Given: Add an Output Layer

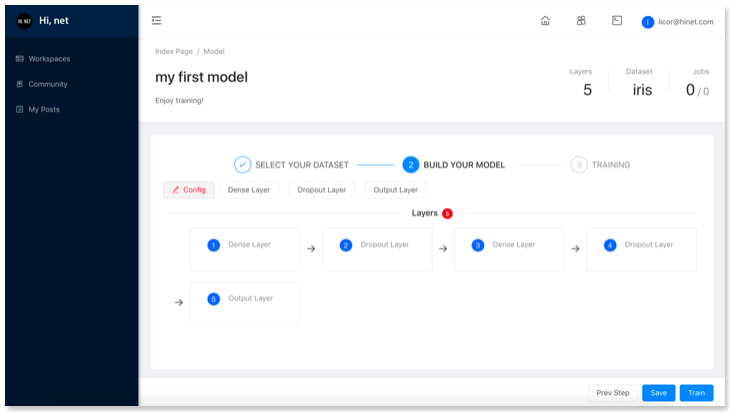Looking at the screenshot, I should point(394,190).
